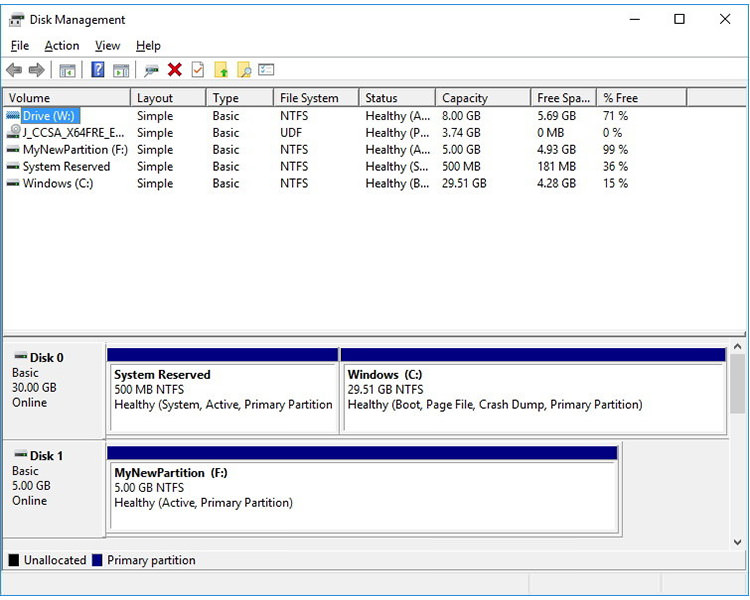Viewport: 750px width, 600px height.
Task: Click the Show/Hide Console Tree icon
Action: (x=67, y=70)
